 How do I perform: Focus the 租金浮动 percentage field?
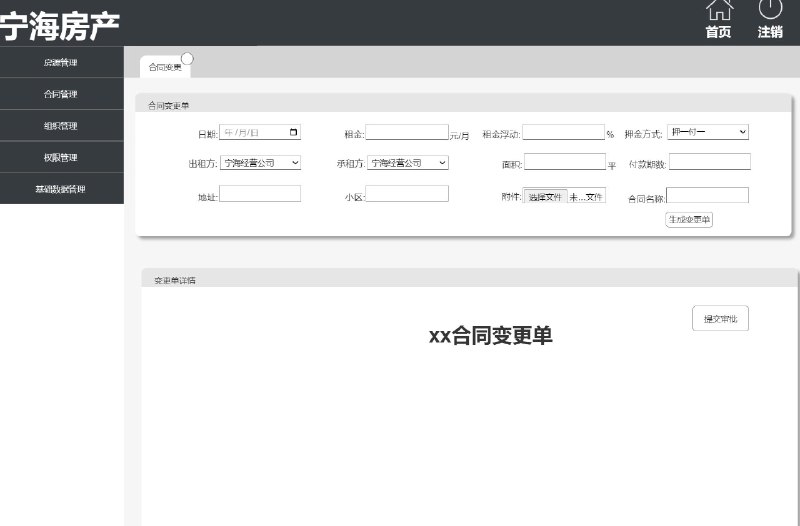pos(563,132)
